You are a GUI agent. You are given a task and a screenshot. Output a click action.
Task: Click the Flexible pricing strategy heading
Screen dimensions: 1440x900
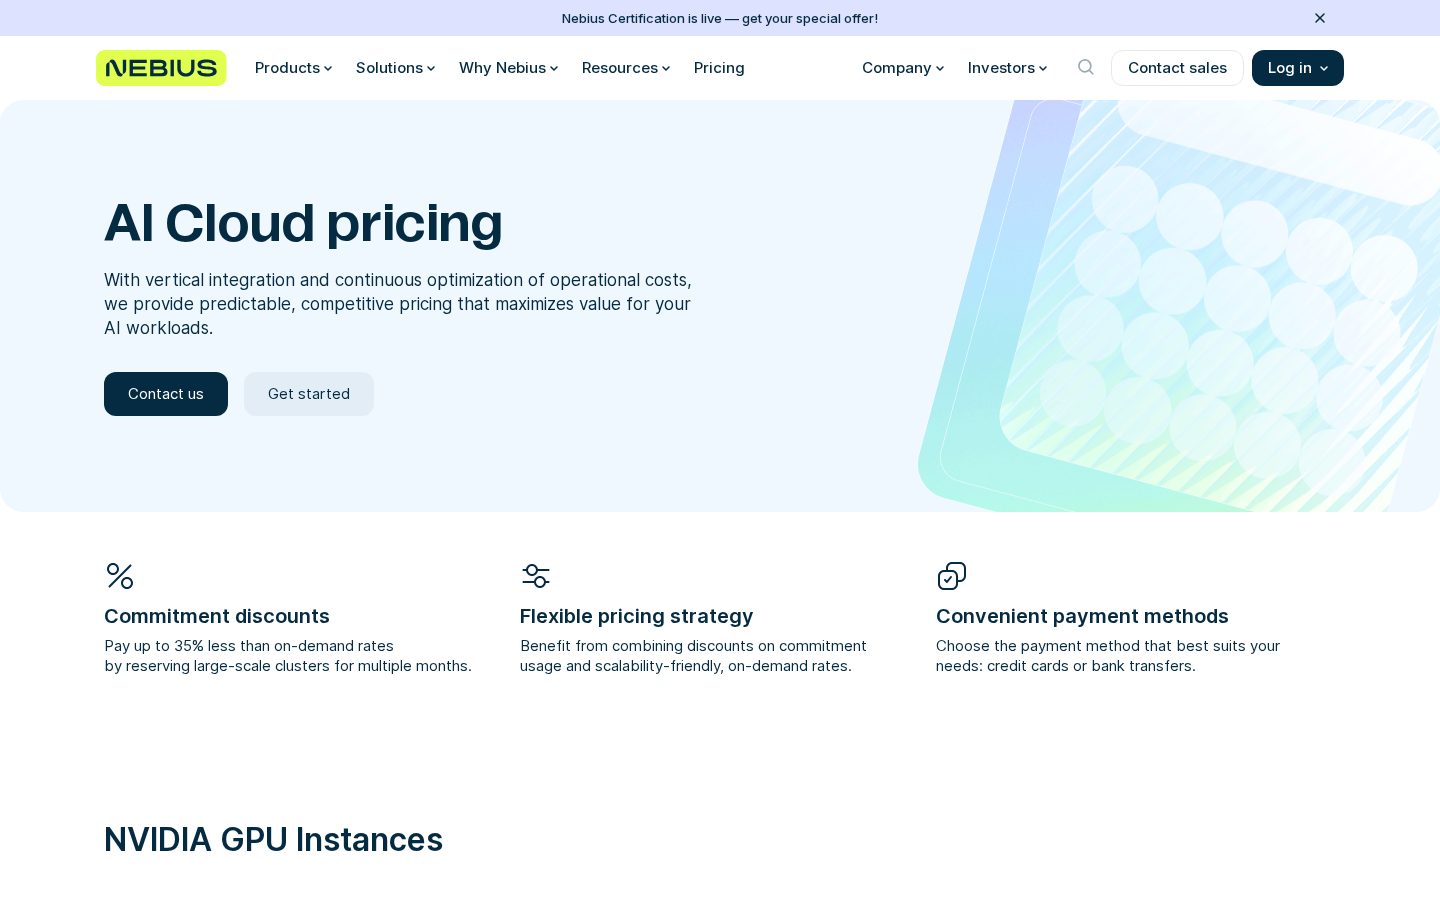636,616
